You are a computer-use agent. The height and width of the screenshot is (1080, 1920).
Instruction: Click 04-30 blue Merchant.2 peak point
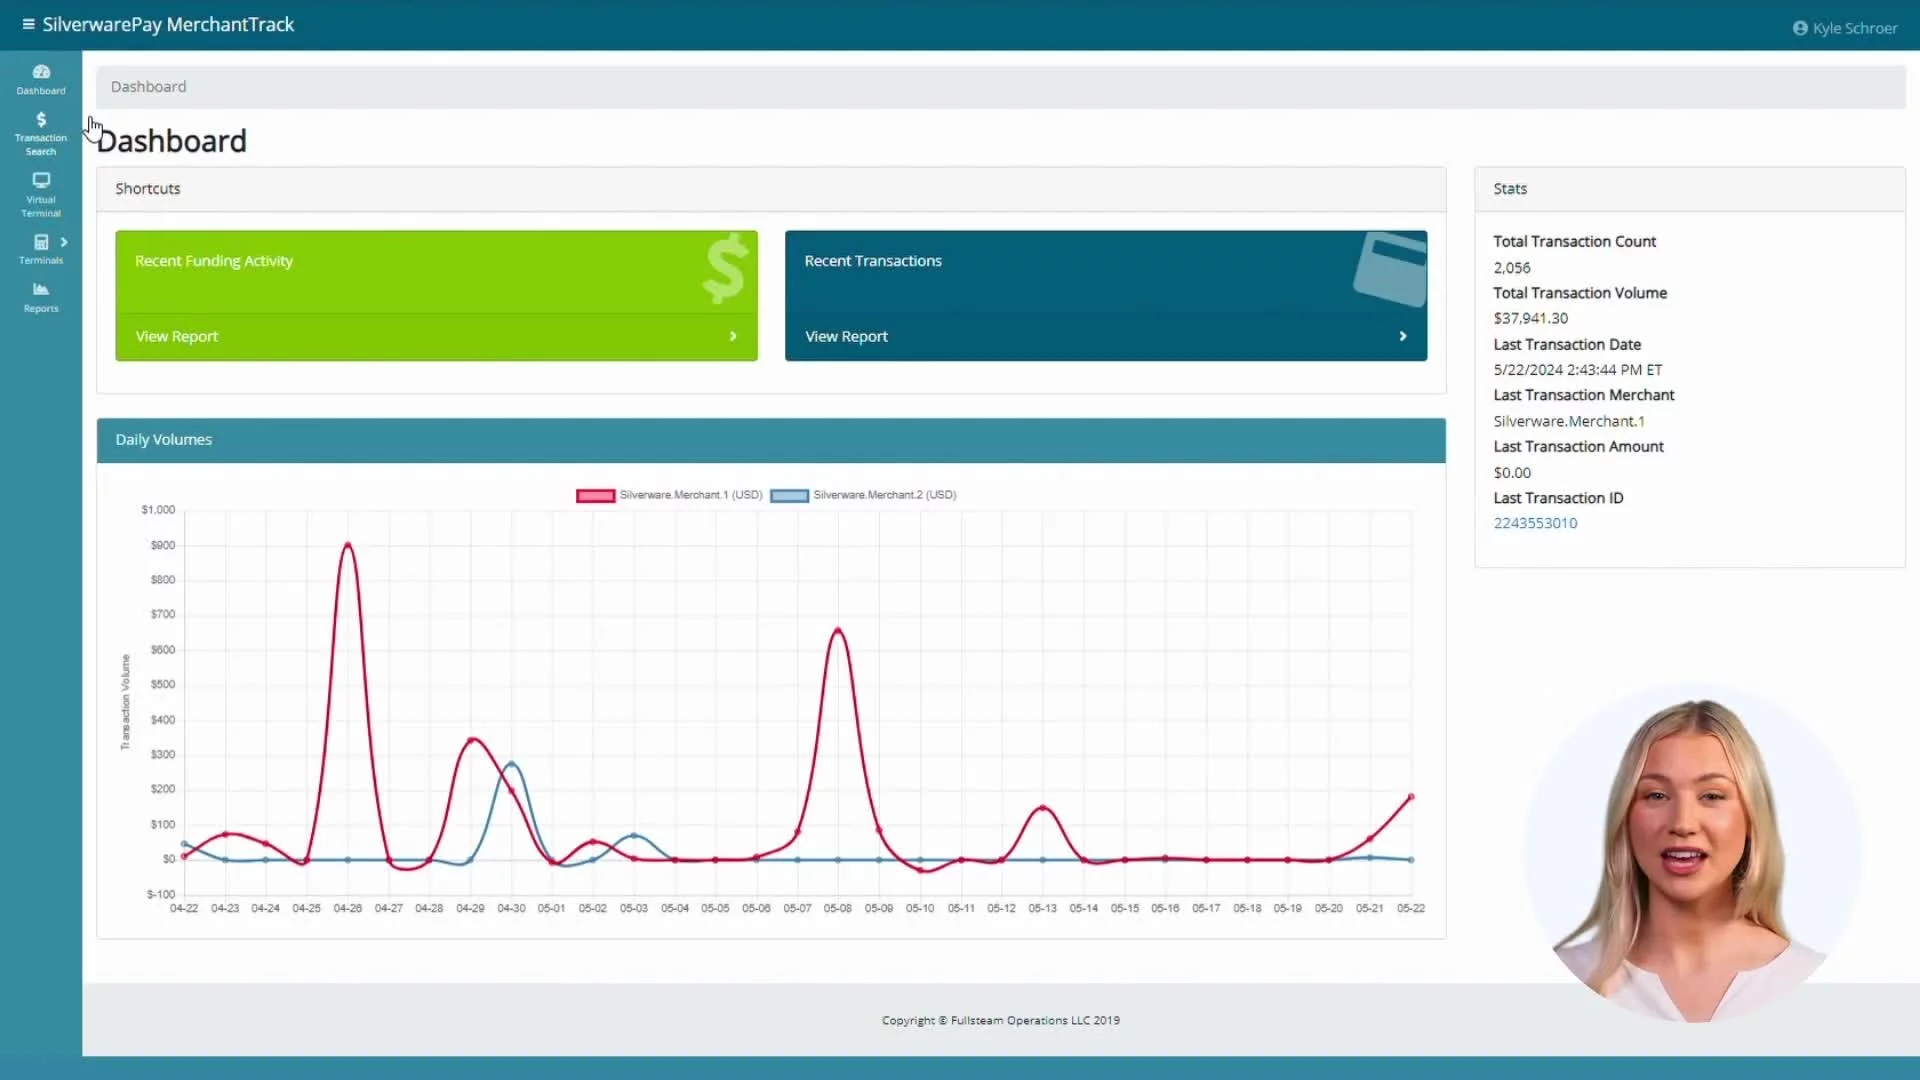[x=511, y=764]
